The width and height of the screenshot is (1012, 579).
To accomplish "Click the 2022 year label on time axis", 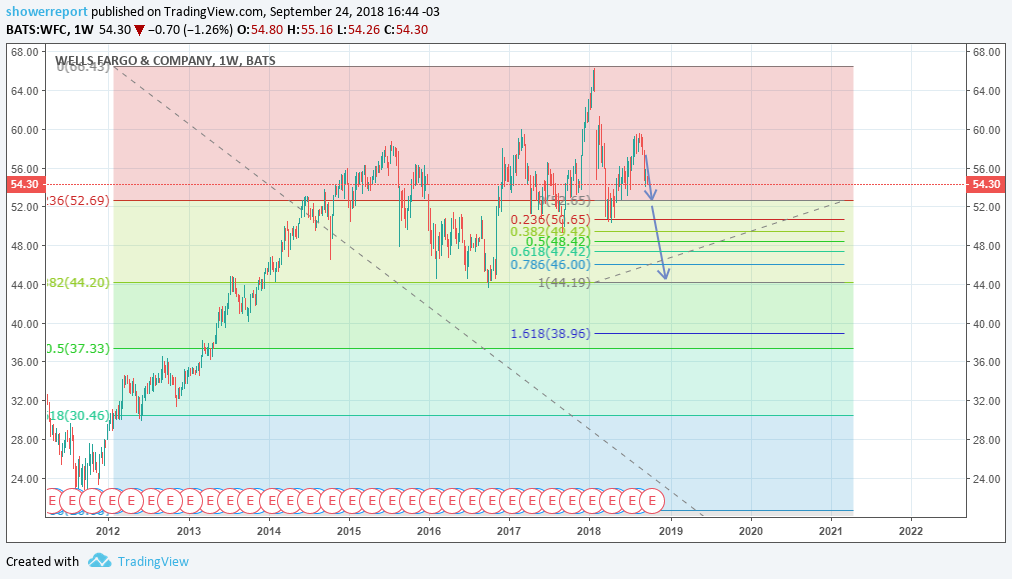I will click(911, 531).
